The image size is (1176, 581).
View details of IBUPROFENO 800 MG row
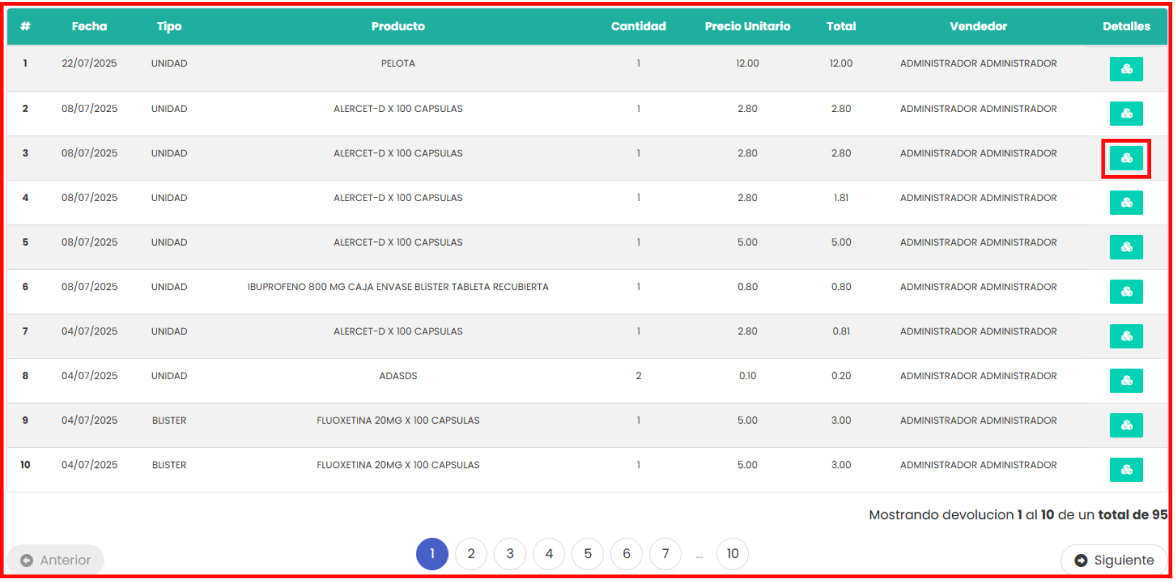pyautogui.click(x=1126, y=292)
